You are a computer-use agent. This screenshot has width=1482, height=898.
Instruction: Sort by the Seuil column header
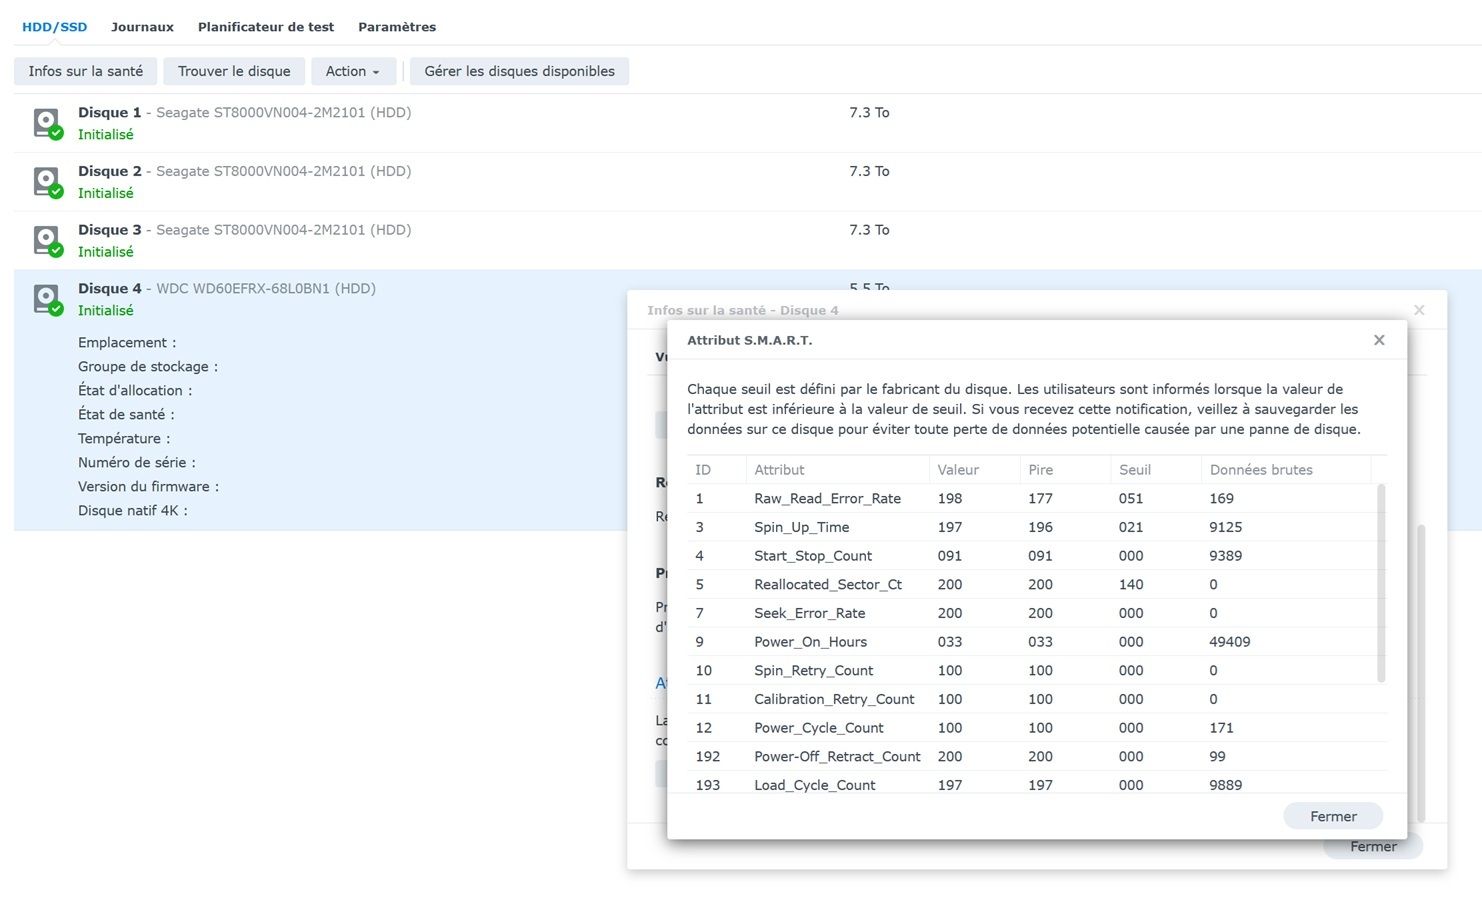click(1156, 470)
